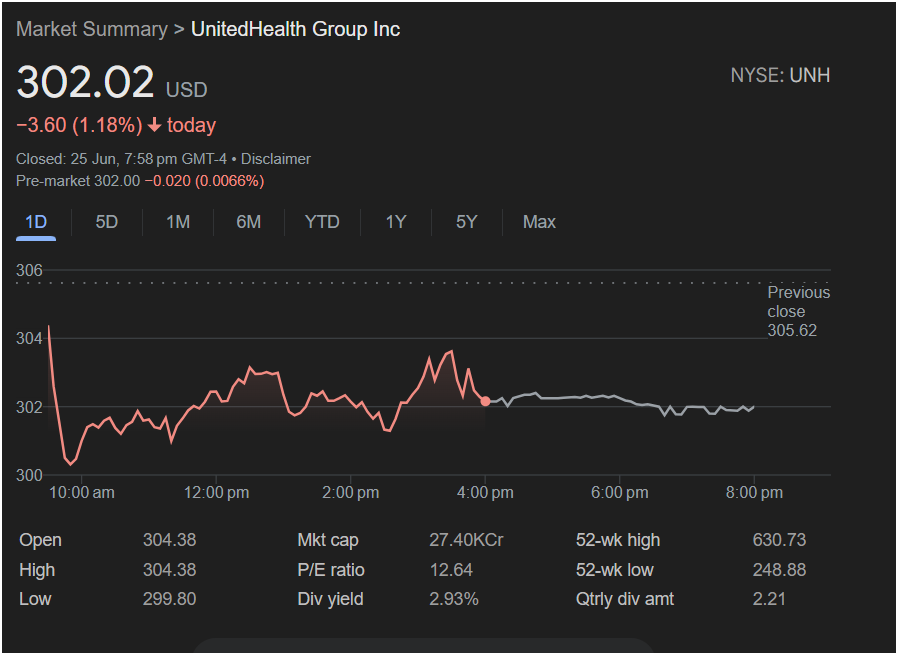
Task: Click the UnitedHealth Group Inc title
Action: (x=296, y=29)
